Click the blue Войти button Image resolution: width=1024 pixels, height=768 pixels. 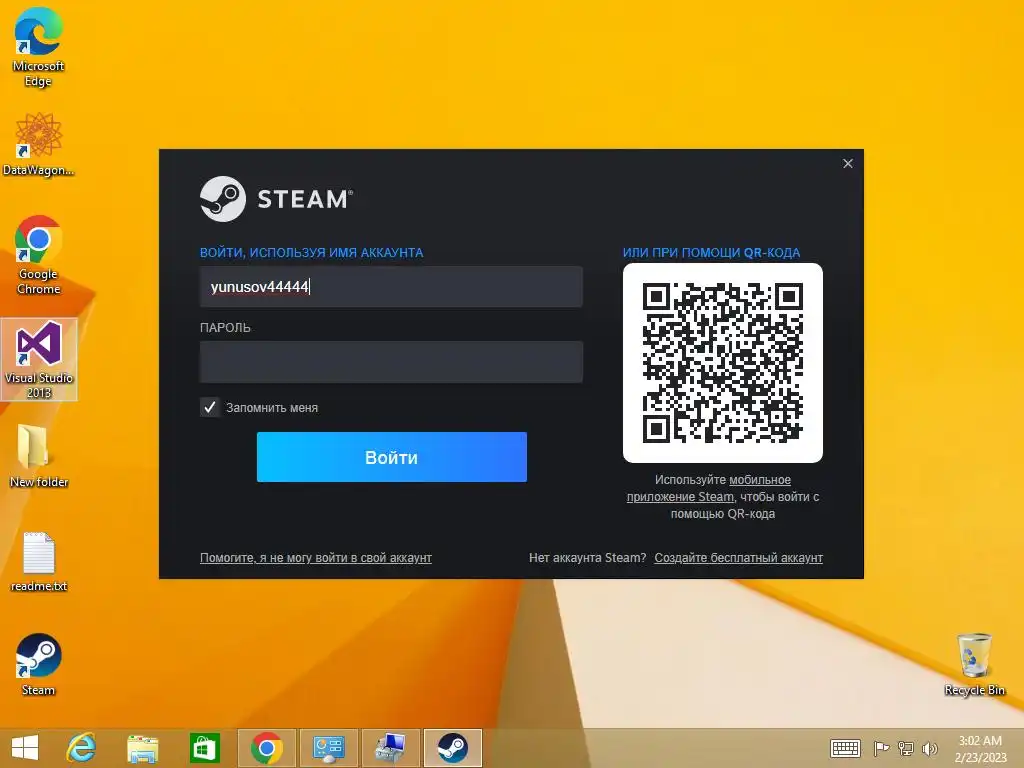pos(392,457)
